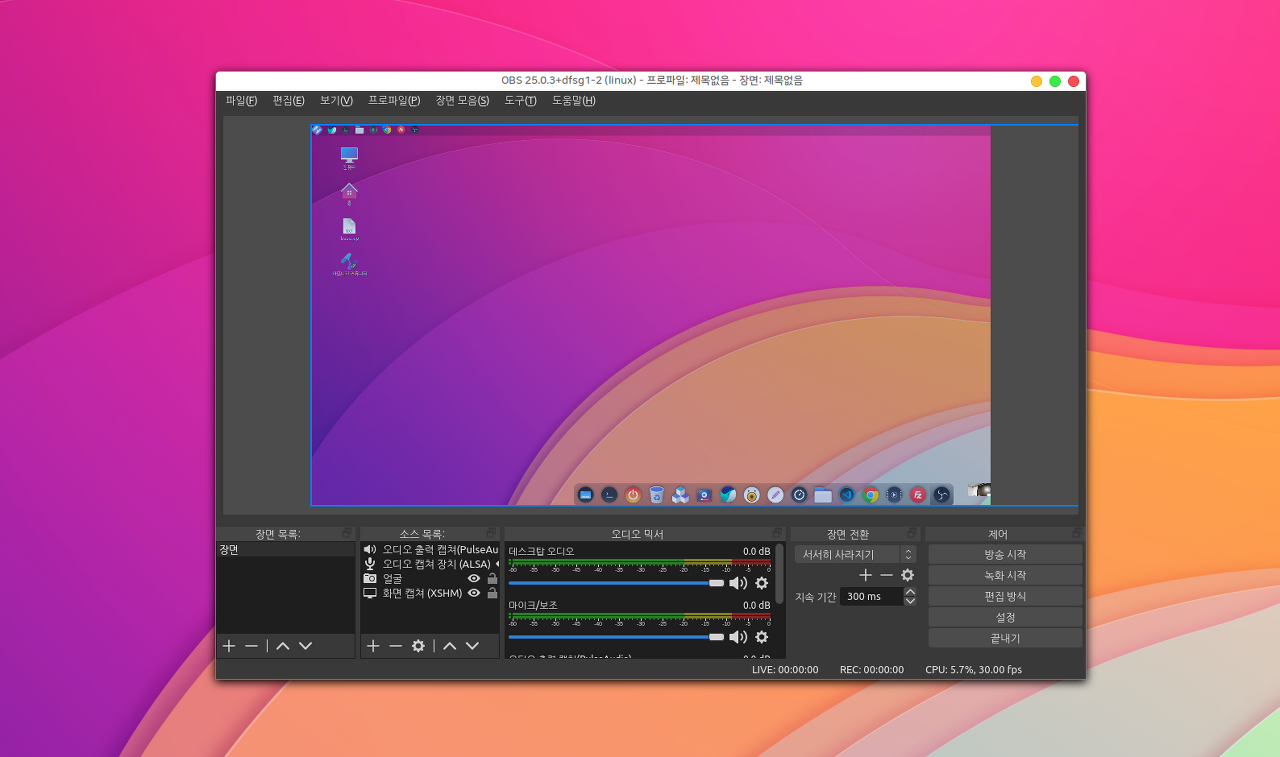Select the 화면 캡쳐 (XSHM) source row
This screenshot has width=1280, height=757.
point(430,593)
